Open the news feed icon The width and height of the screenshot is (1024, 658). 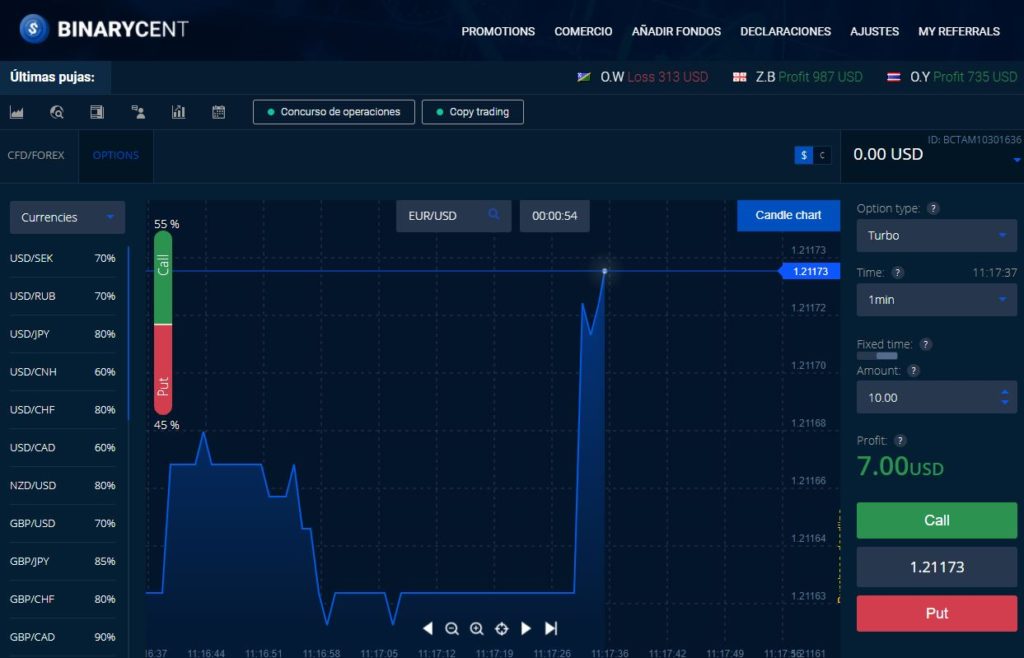[97, 112]
